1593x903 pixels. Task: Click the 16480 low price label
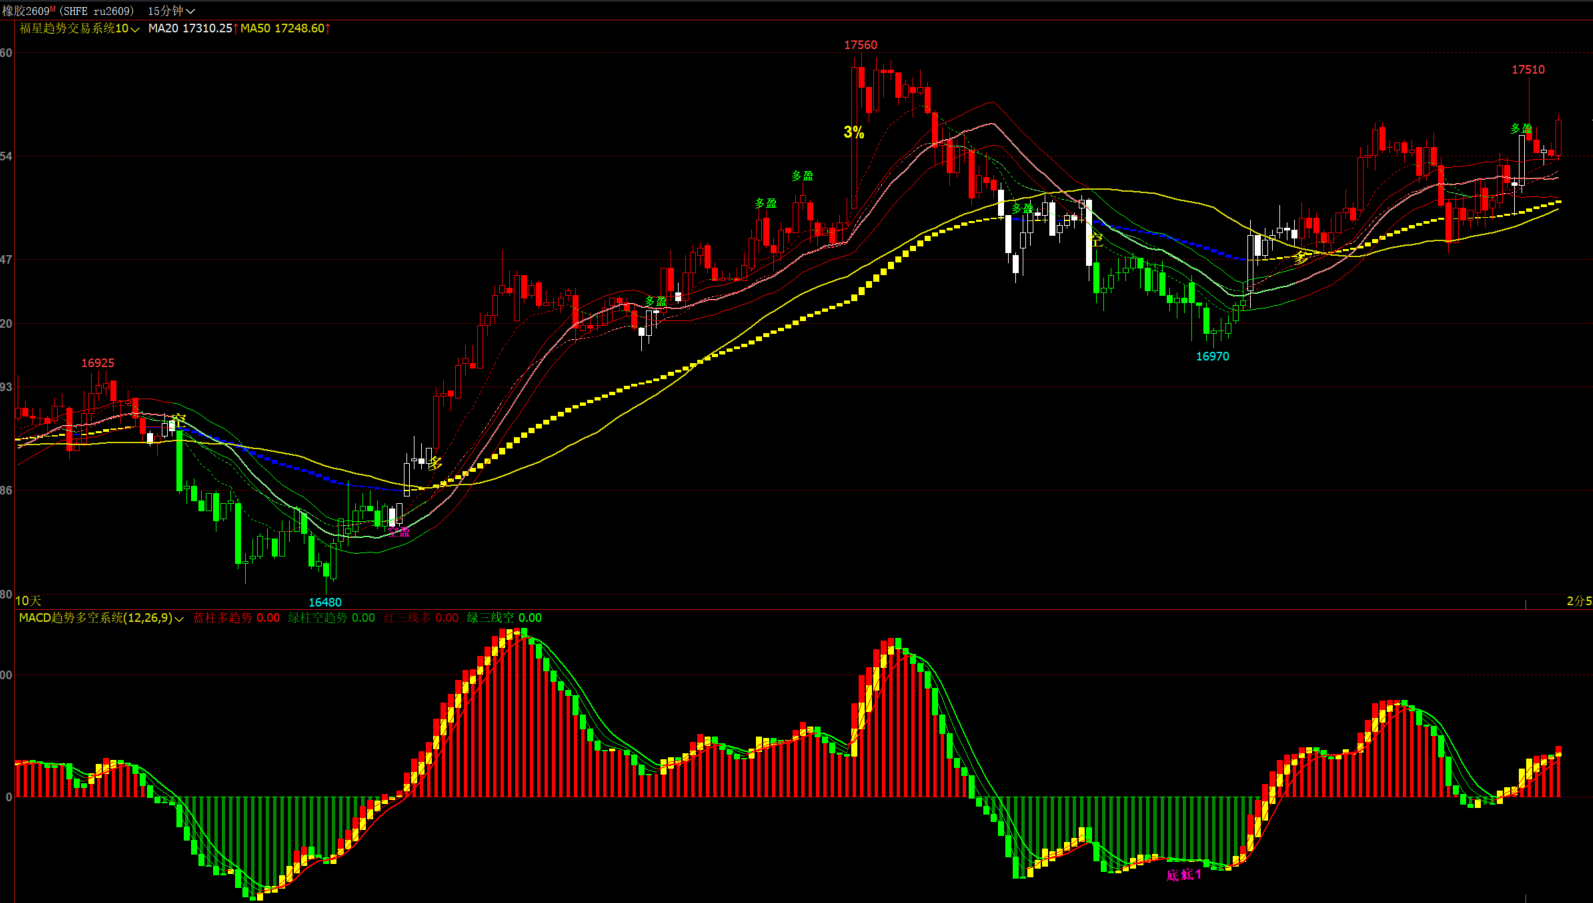(325, 602)
